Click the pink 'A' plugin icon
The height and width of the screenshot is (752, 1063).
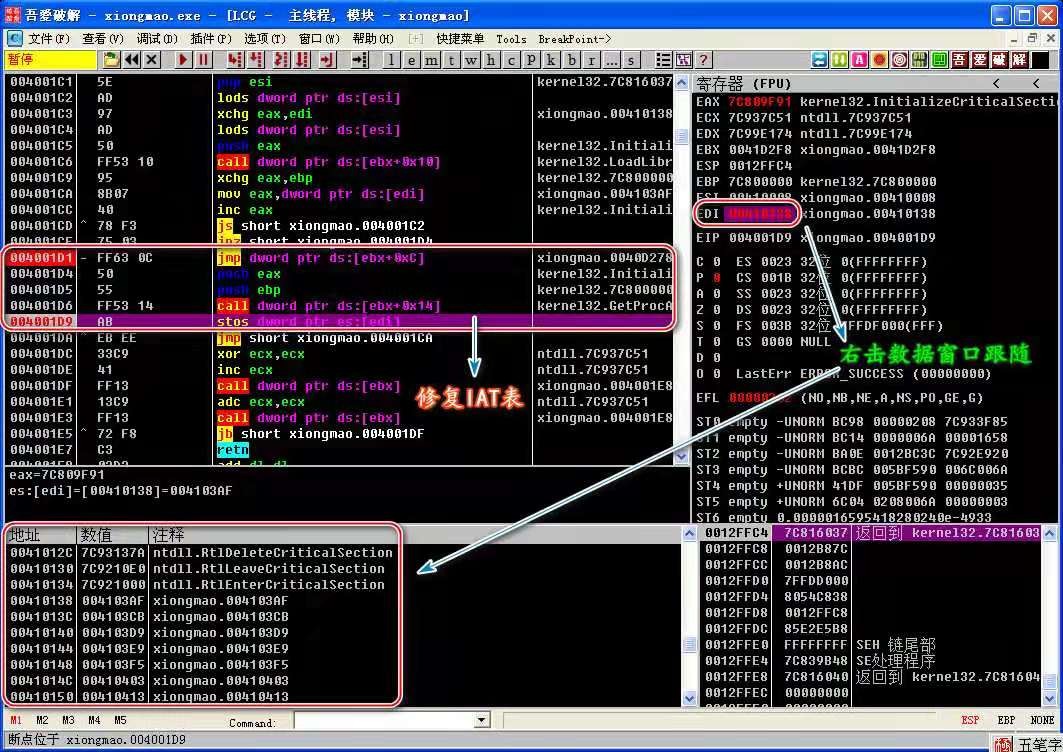pyautogui.click(x=860, y=60)
